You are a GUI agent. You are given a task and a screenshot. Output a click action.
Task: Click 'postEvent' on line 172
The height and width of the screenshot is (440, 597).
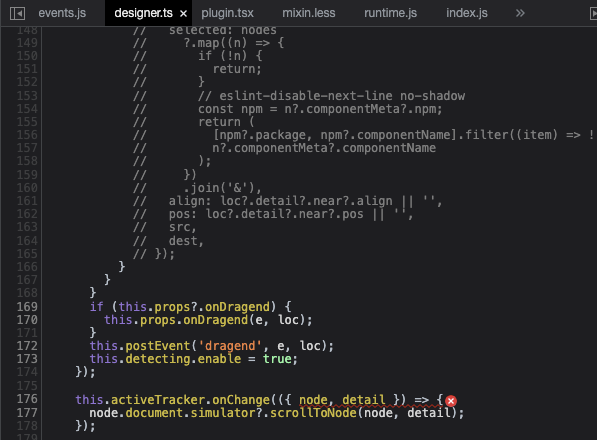pyautogui.click(x=158, y=346)
